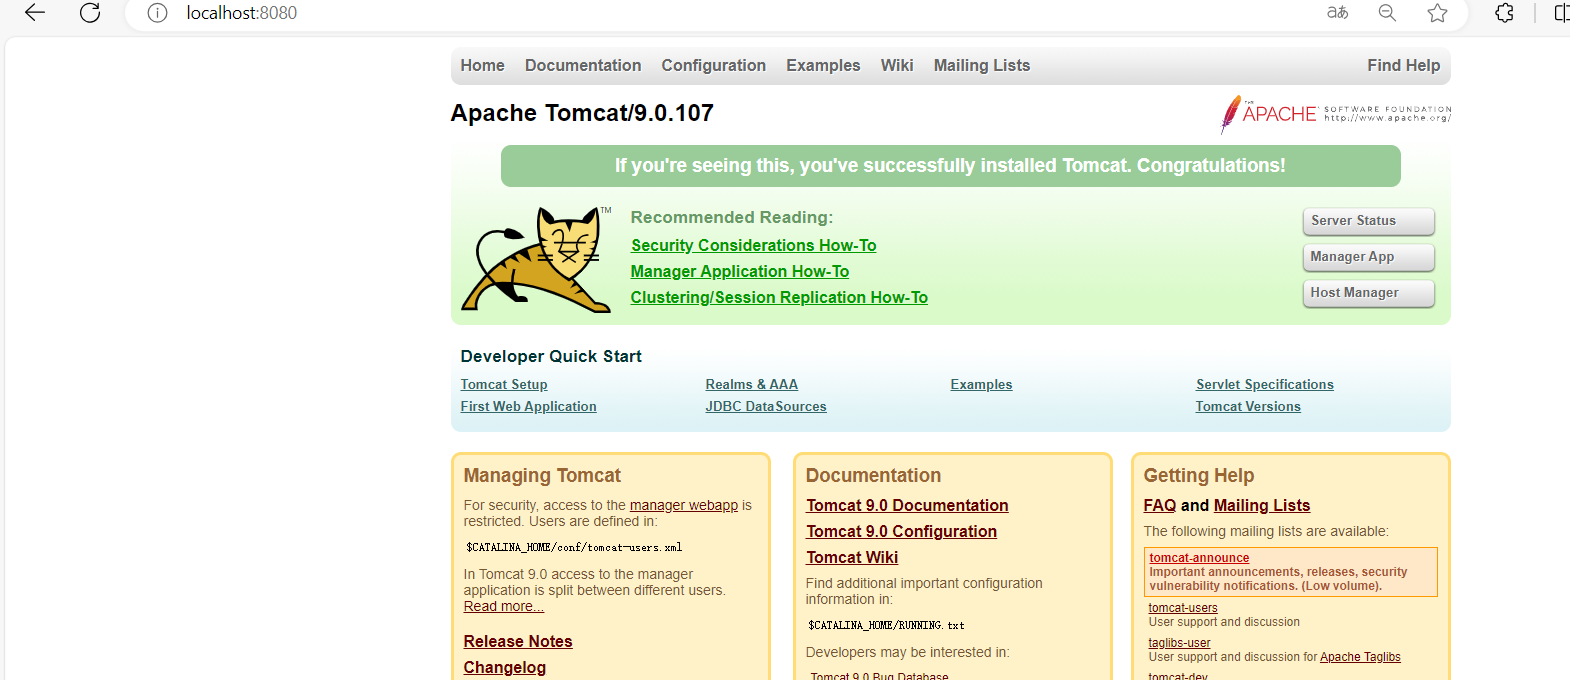Open Documentation in the top navigation
The height and width of the screenshot is (680, 1570).
(x=583, y=65)
